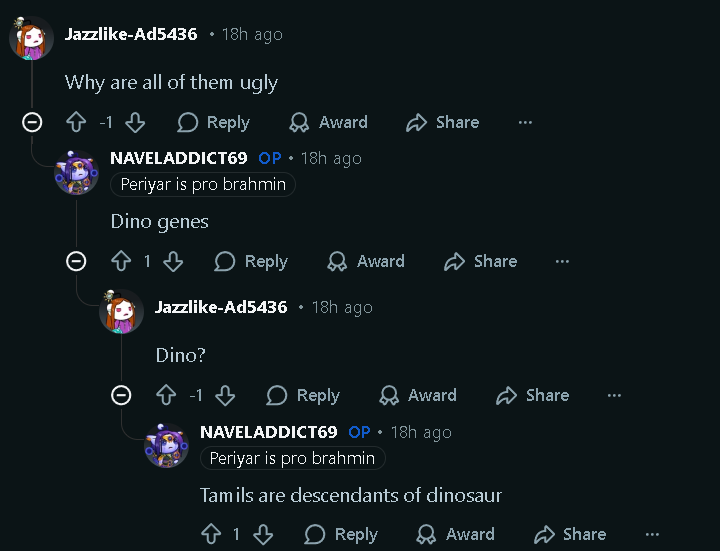The width and height of the screenshot is (720, 551).
Task: Upvote the "Tamils are descendants of dinosaur" comment
Action: (211, 534)
